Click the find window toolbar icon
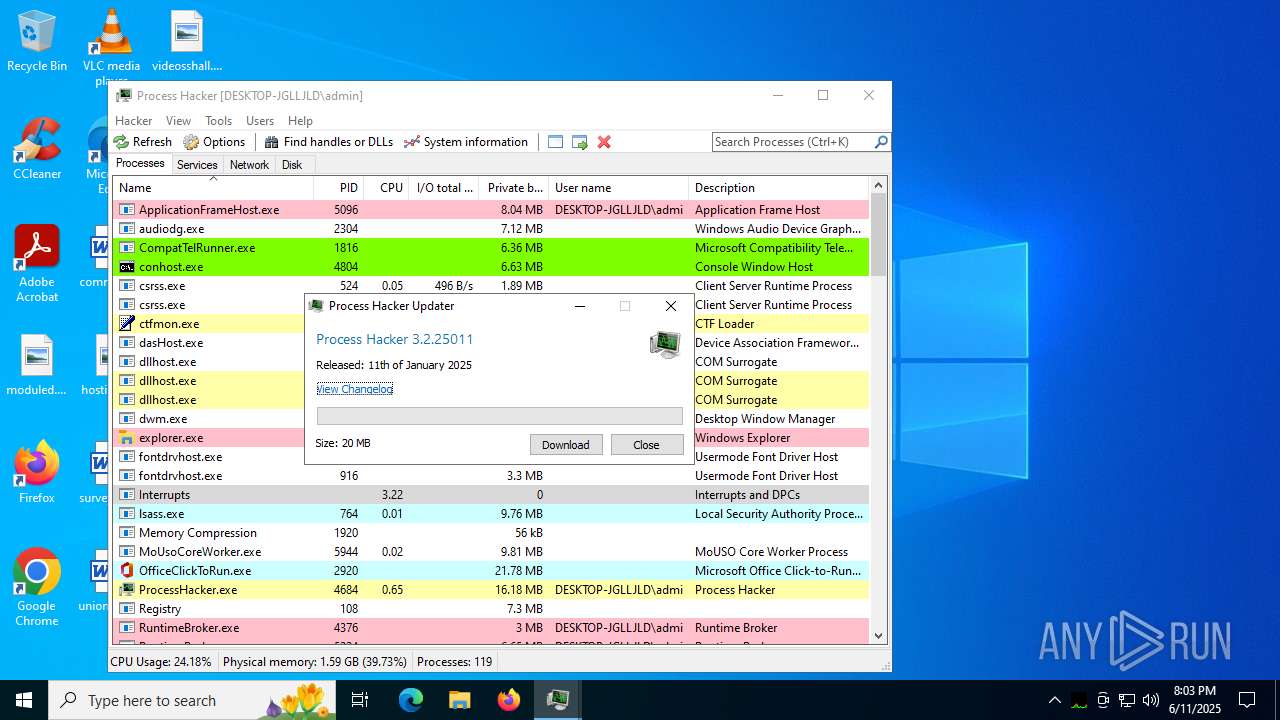 [x=556, y=142]
